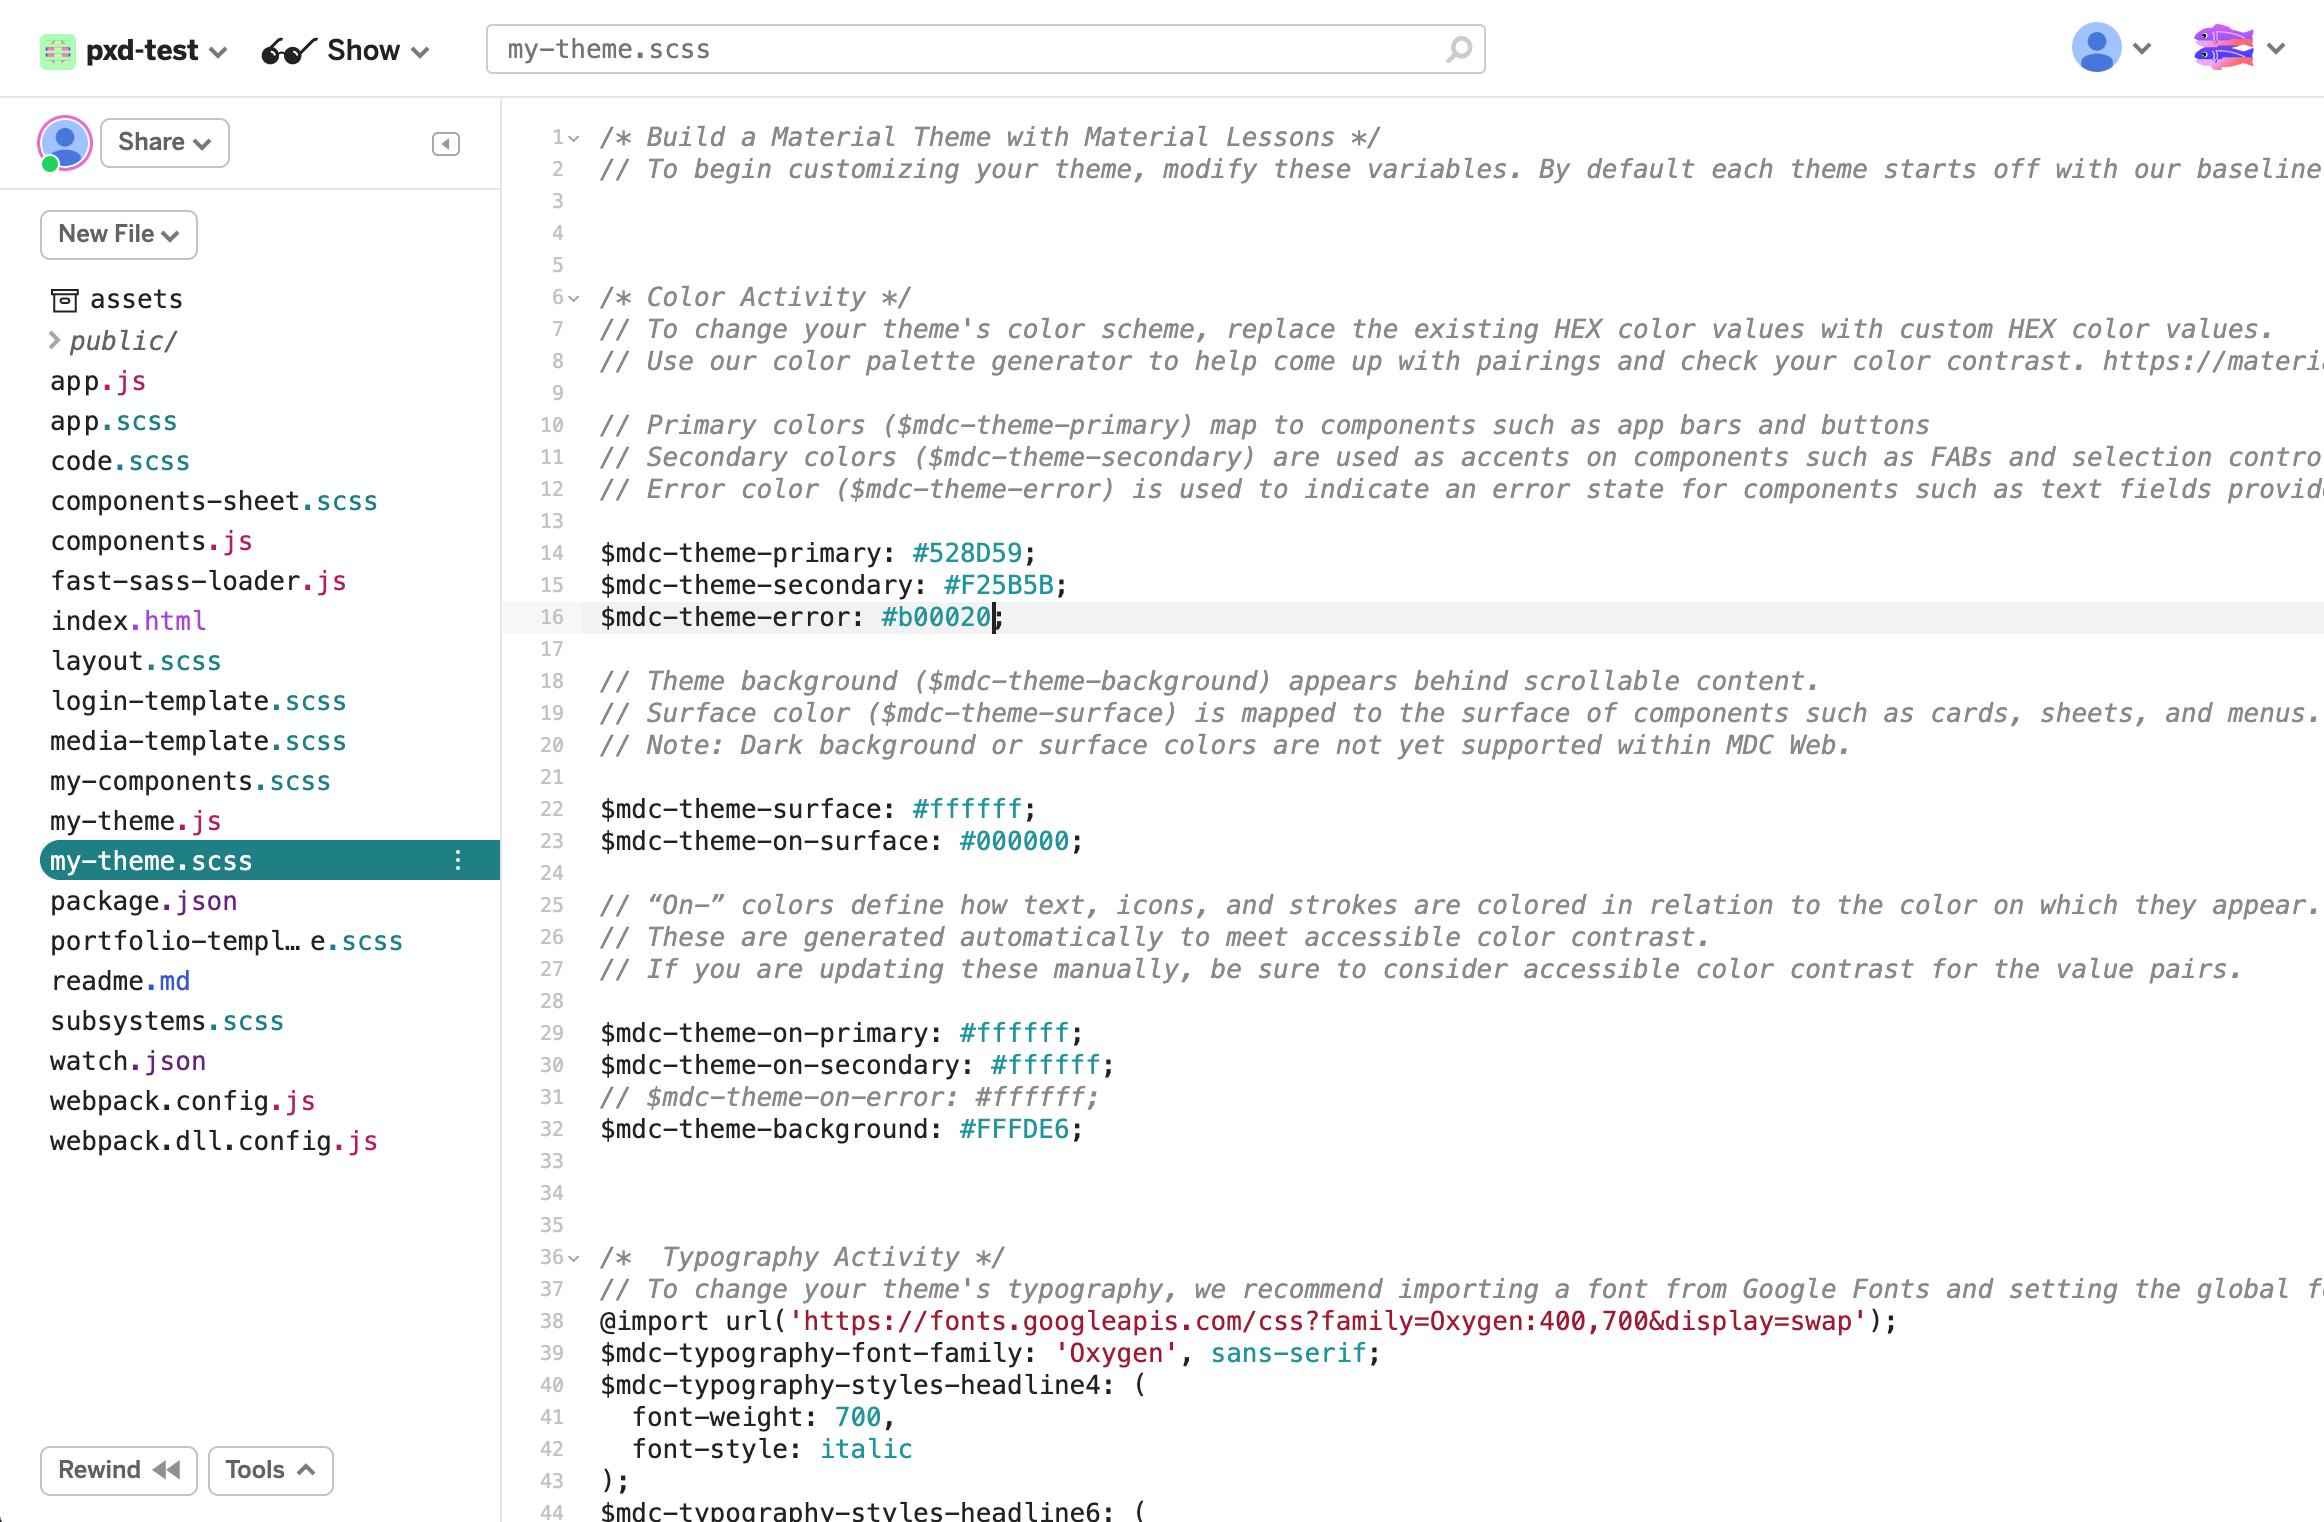The height and width of the screenshot is (1522, 2324).
Task: Click the sunglasses Show icon
Action: point(288,50)
